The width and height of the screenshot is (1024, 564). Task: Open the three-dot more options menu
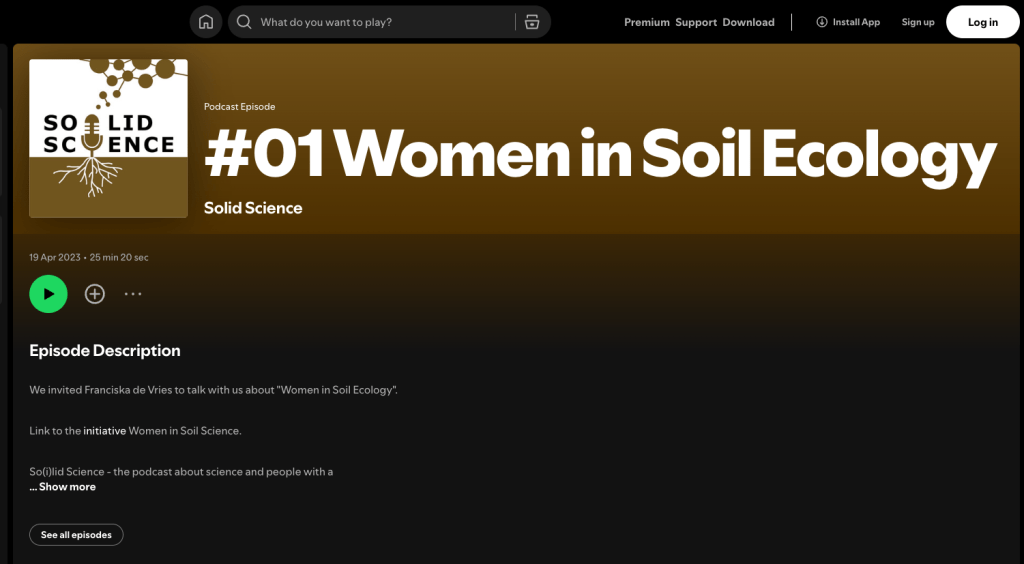click(133, 294)
